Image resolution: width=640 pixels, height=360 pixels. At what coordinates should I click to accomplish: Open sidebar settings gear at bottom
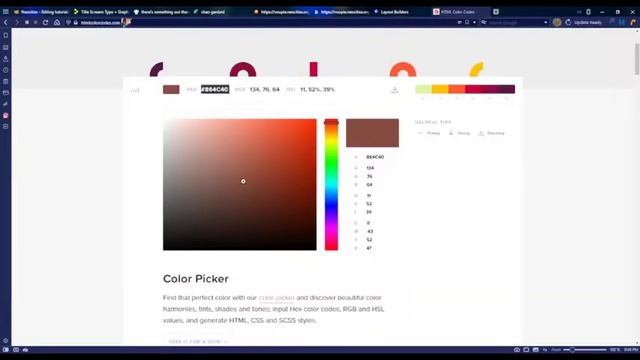[x=6, y=340]
